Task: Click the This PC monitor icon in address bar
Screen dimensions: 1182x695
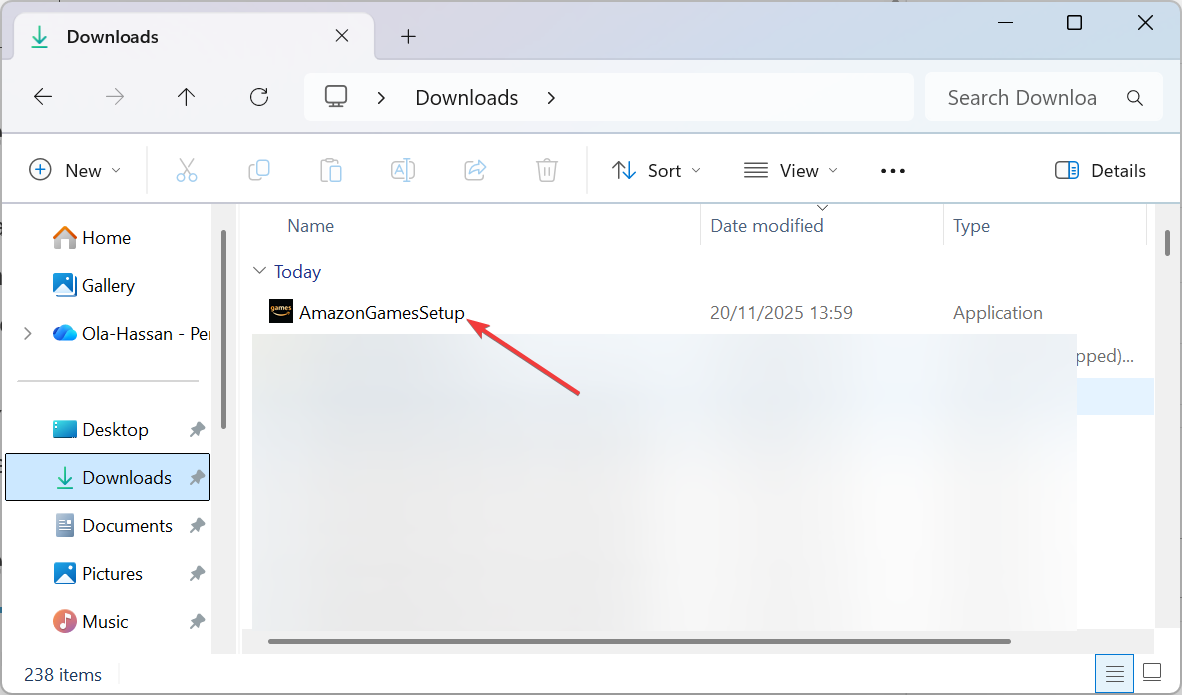Action: pos(336,96)
